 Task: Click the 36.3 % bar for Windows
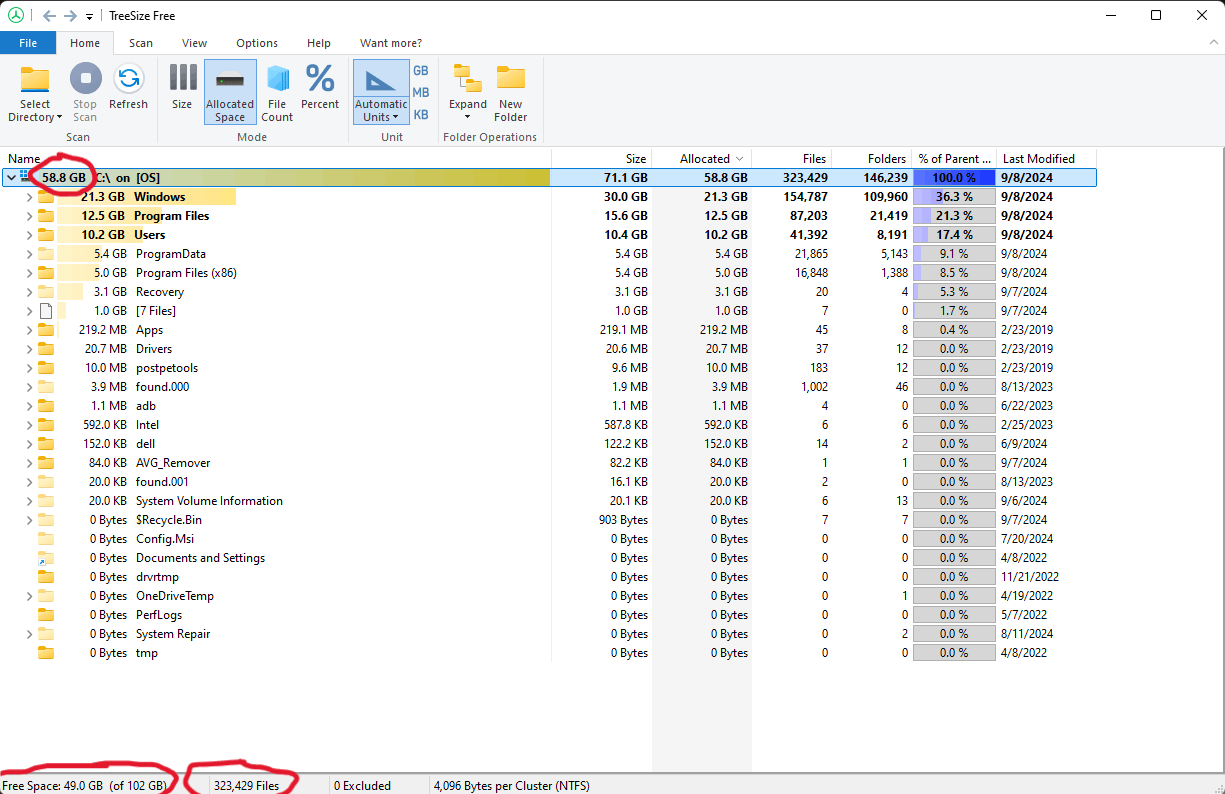[x=954, y=197]
